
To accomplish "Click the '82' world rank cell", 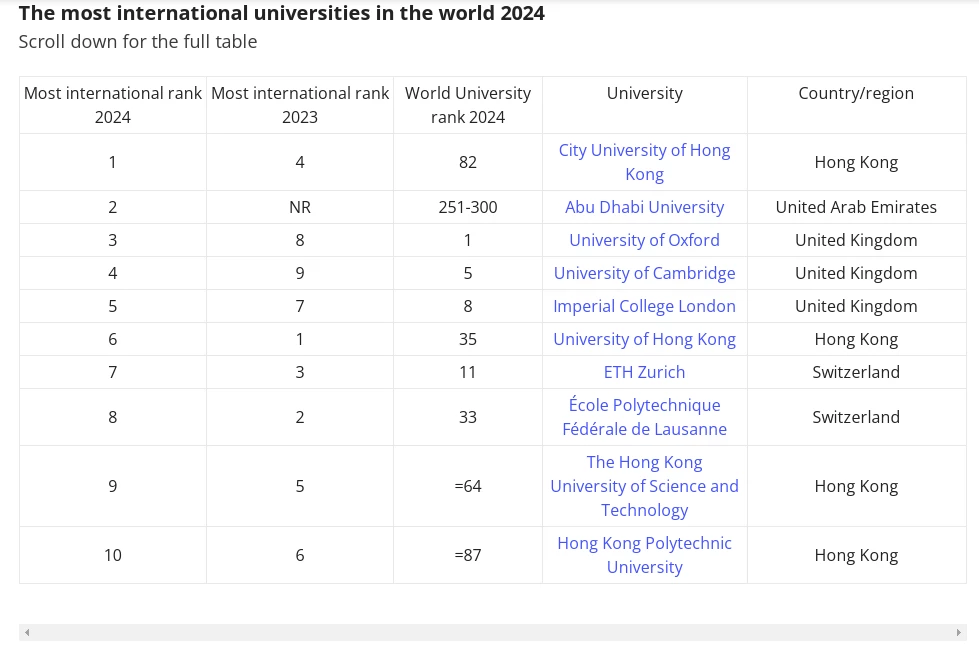I will click(x=468, y=162).
